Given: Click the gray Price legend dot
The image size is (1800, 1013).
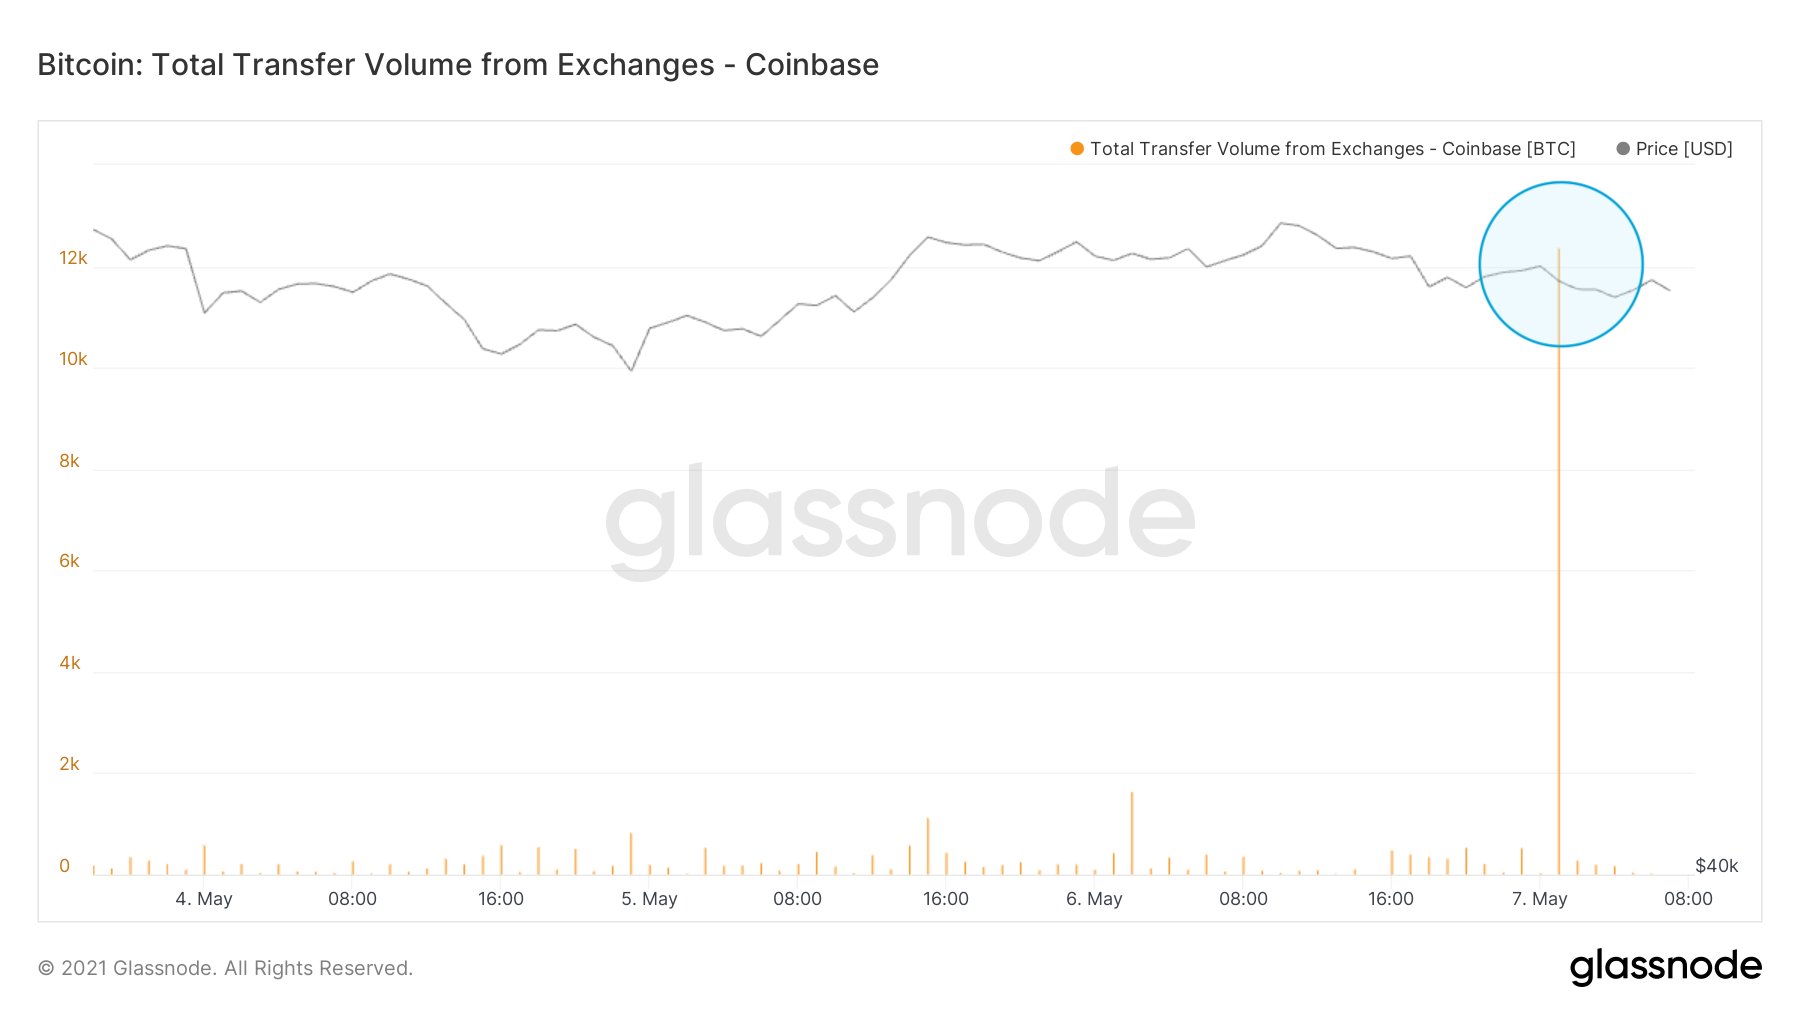Looking at the screenshot, I should 1623,149.
